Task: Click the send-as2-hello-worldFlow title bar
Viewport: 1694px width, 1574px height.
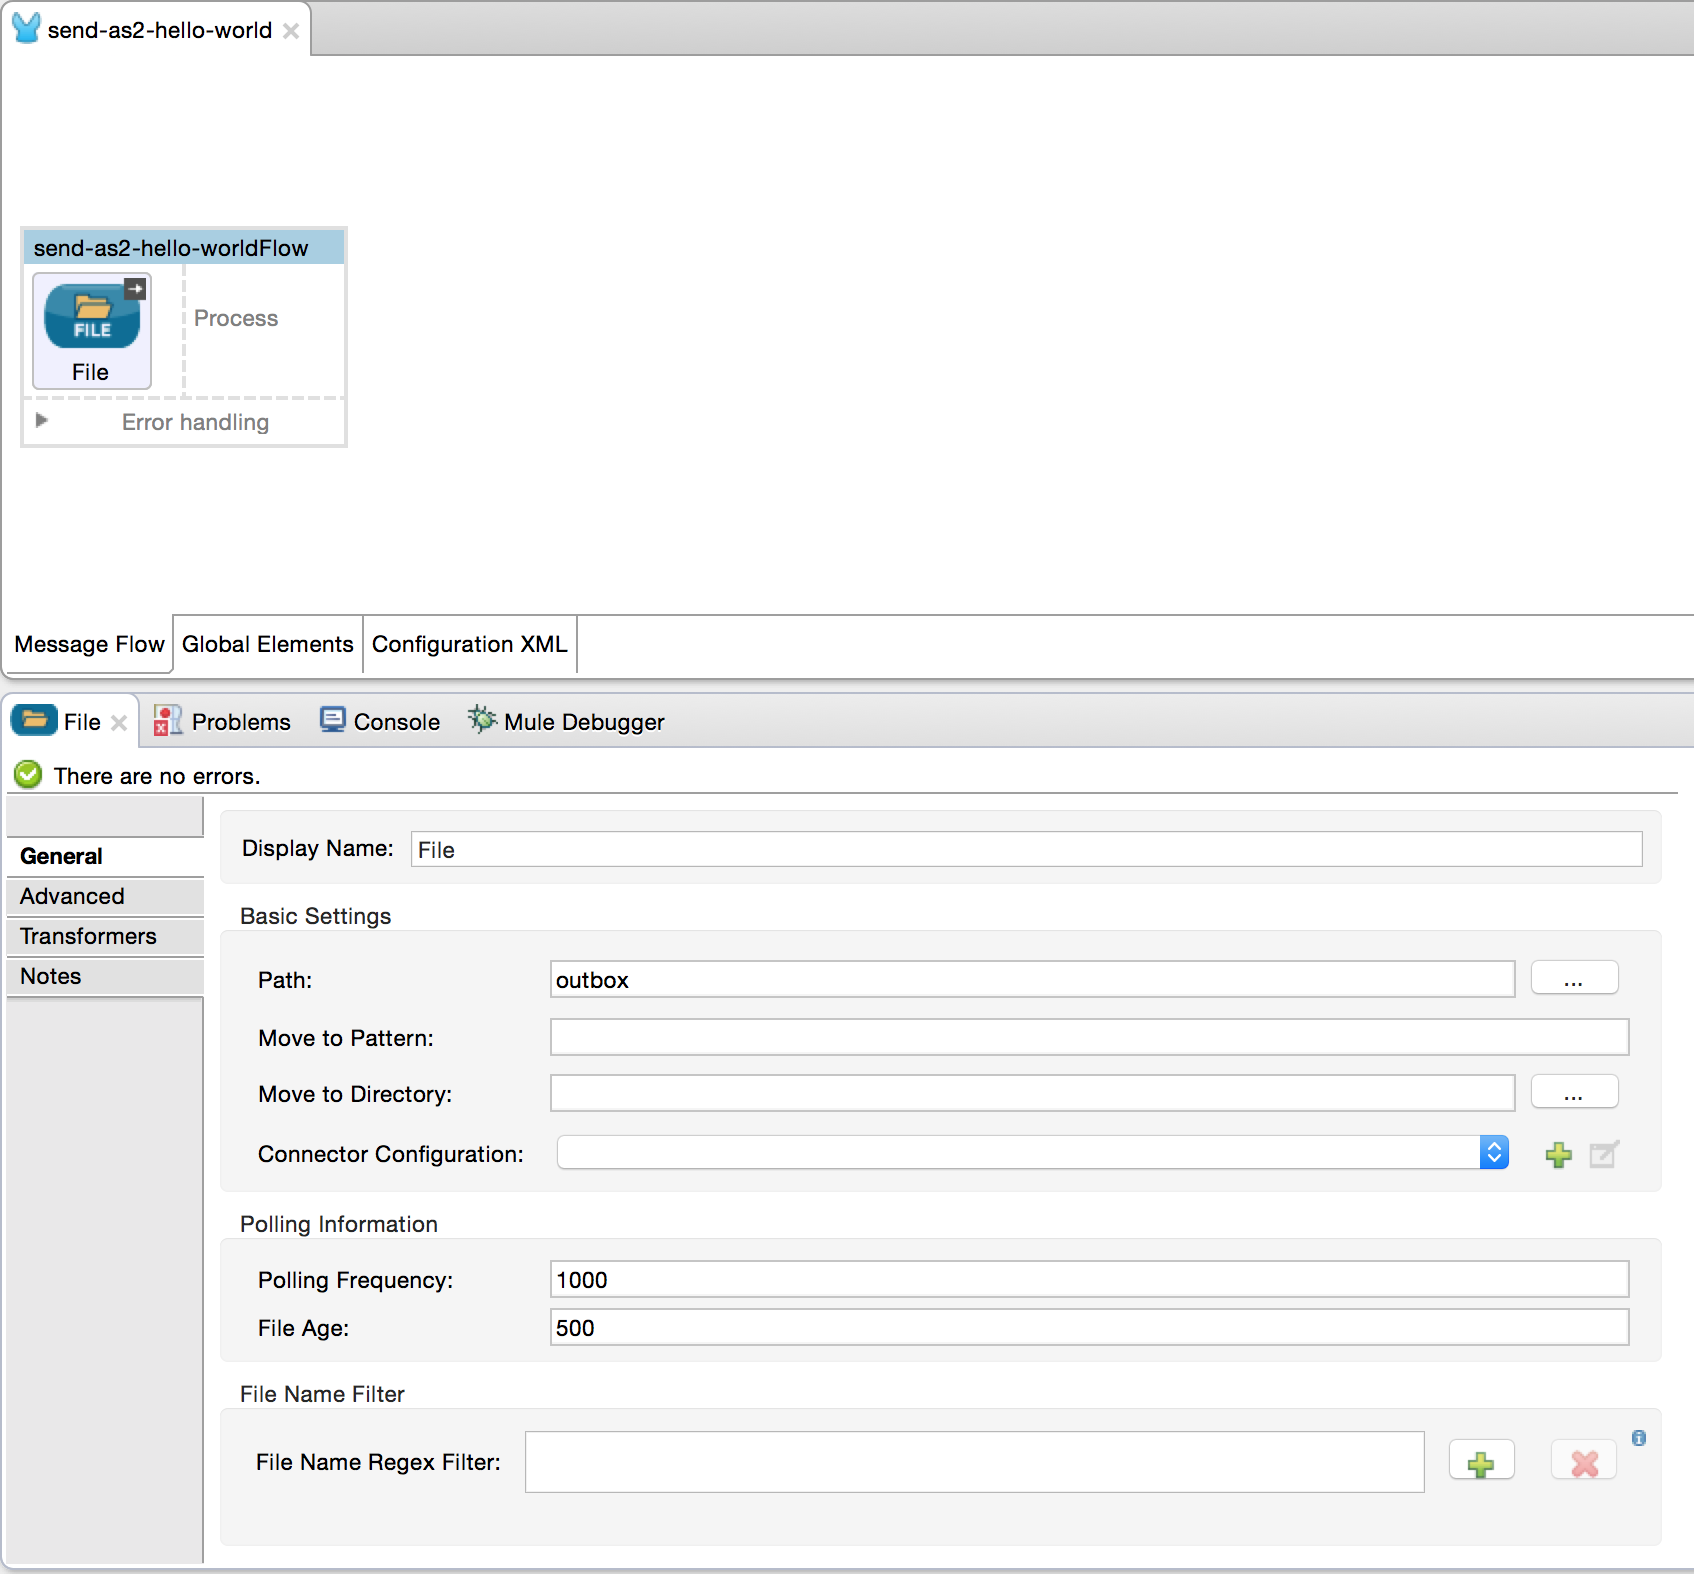Action: pyautogui.click(x=184, y=247)
